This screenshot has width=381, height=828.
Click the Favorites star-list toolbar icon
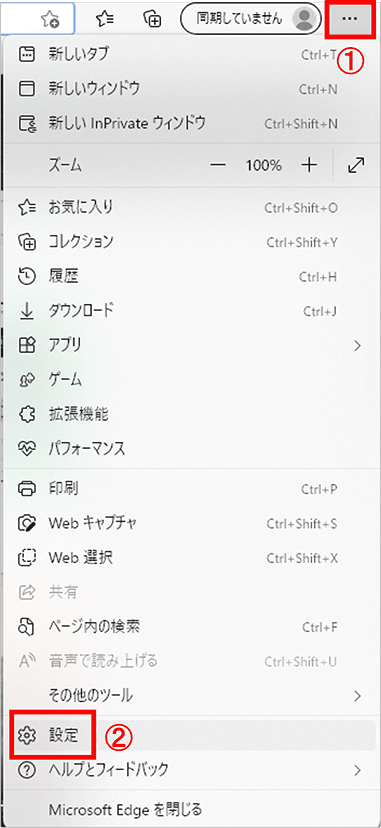[x=104, y=19]
